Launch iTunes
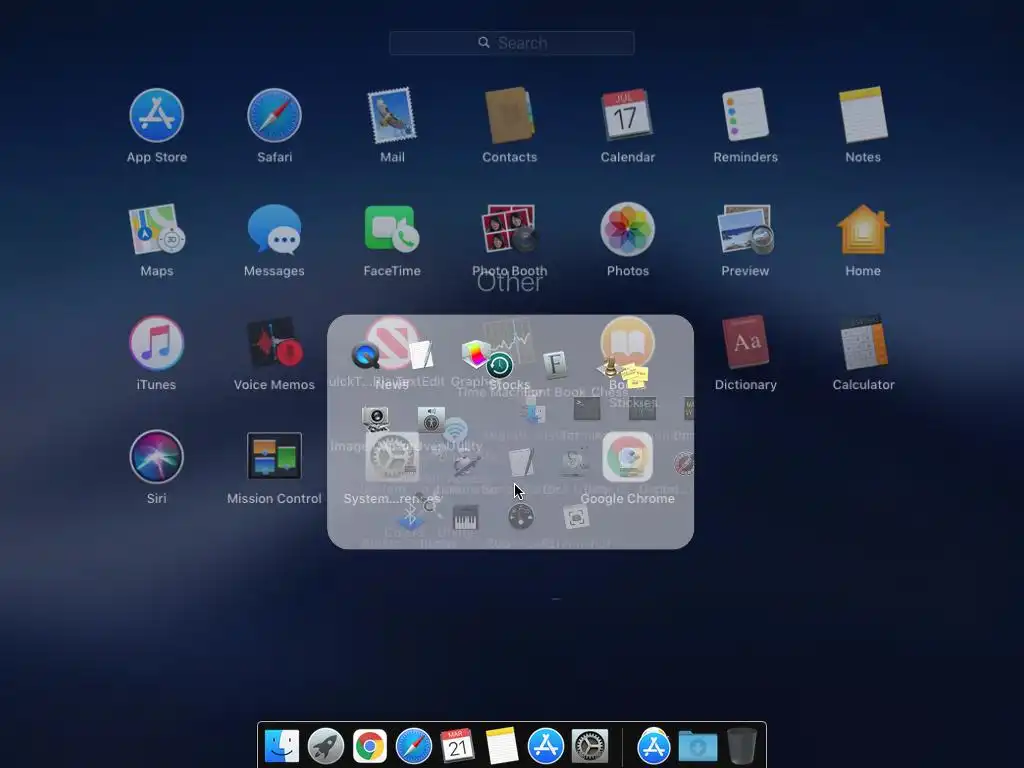The height and width of the screenshot is (768, 1024). [156, 343]
